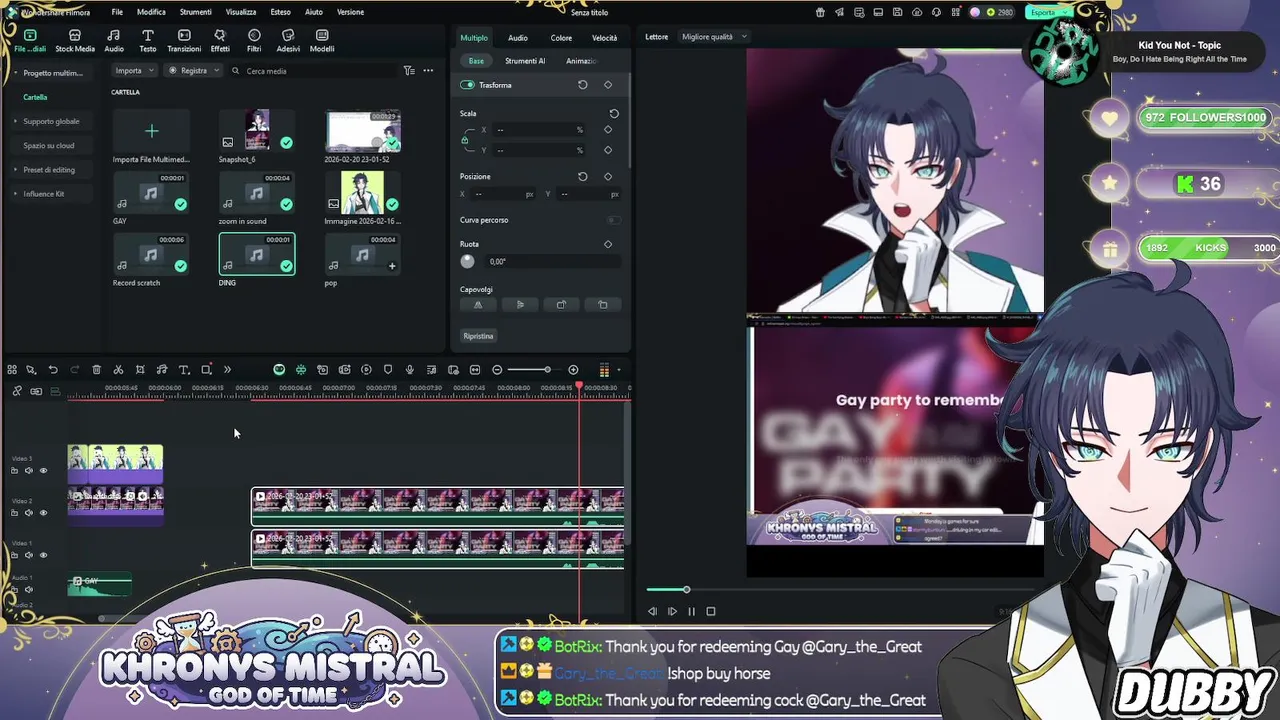The width and height of the screenshot is (1280, 720).
Task: Delete selected clip with trash icon
Action: point(96,370)
